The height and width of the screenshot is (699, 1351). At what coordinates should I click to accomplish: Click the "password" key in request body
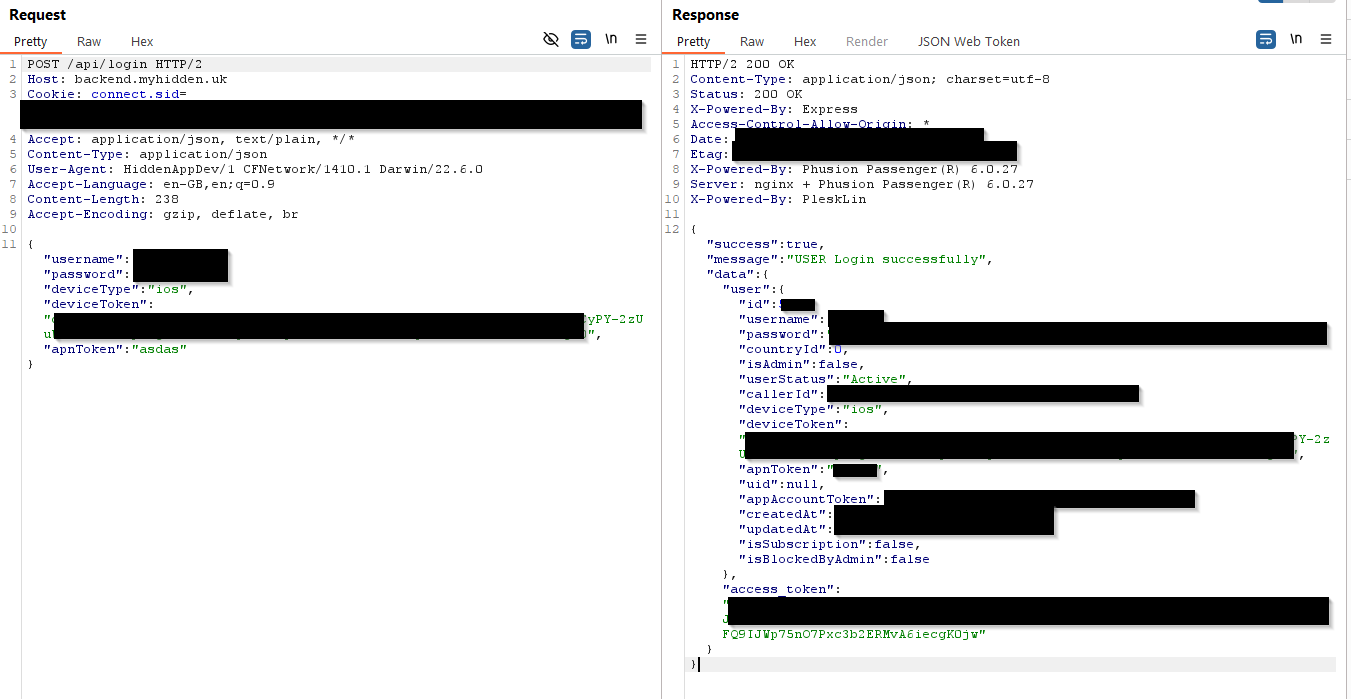[x=84, y=274]
